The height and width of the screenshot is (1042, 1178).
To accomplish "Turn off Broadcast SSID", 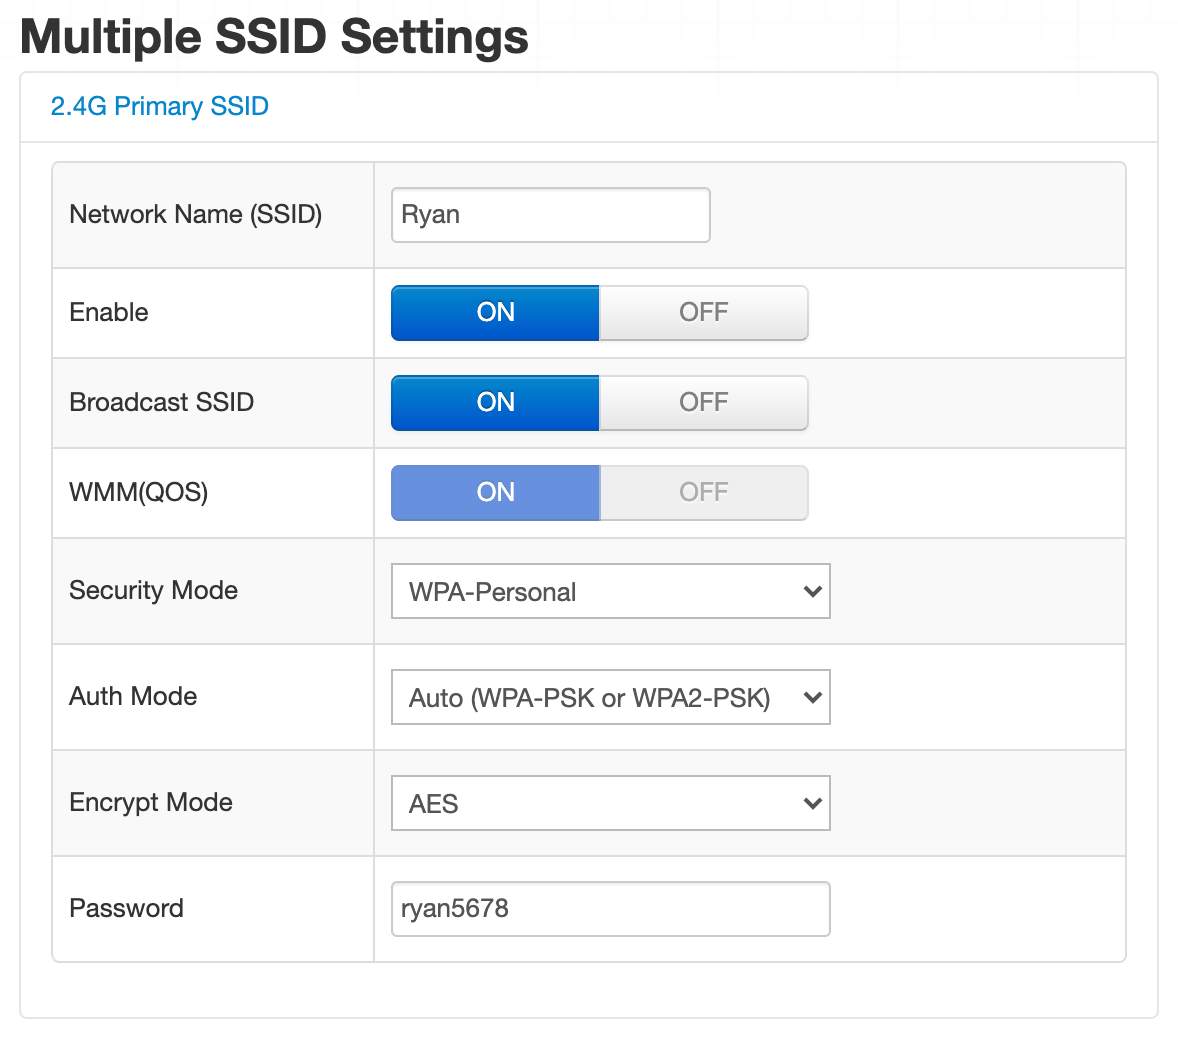I will click(703, 402).
